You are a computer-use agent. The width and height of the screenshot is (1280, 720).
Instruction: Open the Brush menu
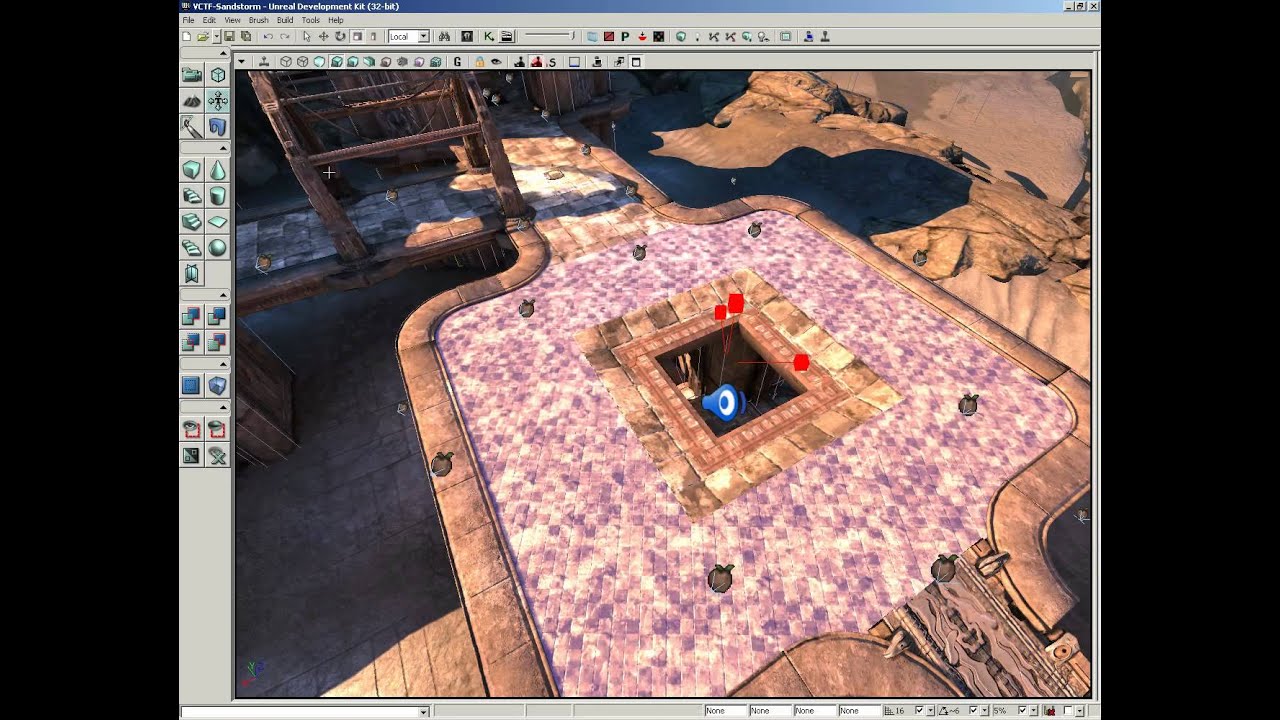pos(258,20)
